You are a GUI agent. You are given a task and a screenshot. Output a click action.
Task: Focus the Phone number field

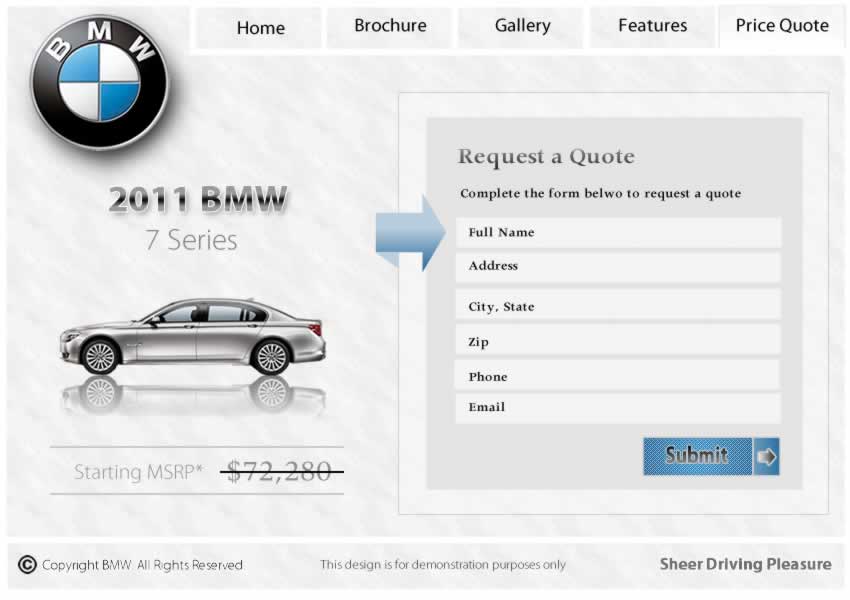coord(618,375)
